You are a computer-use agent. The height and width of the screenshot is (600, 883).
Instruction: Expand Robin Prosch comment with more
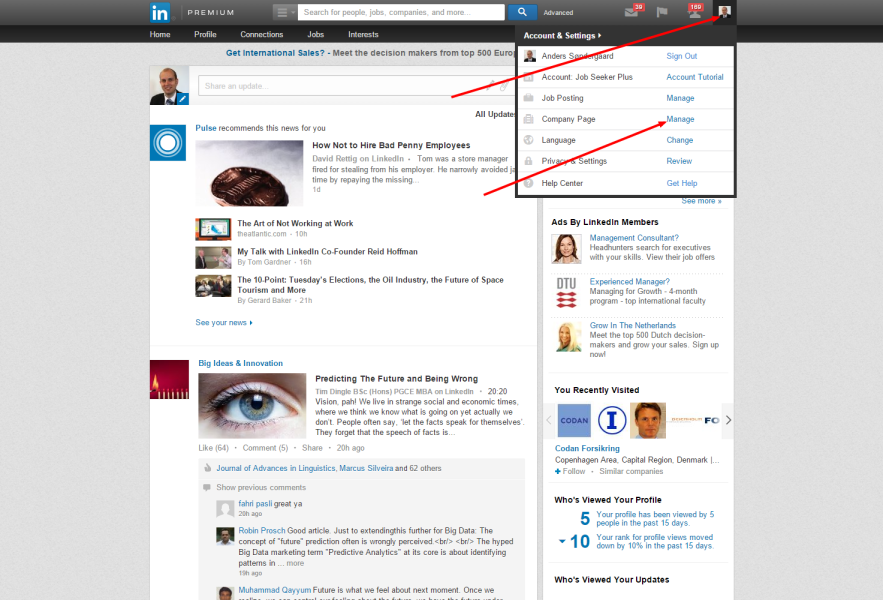(295, 563)
